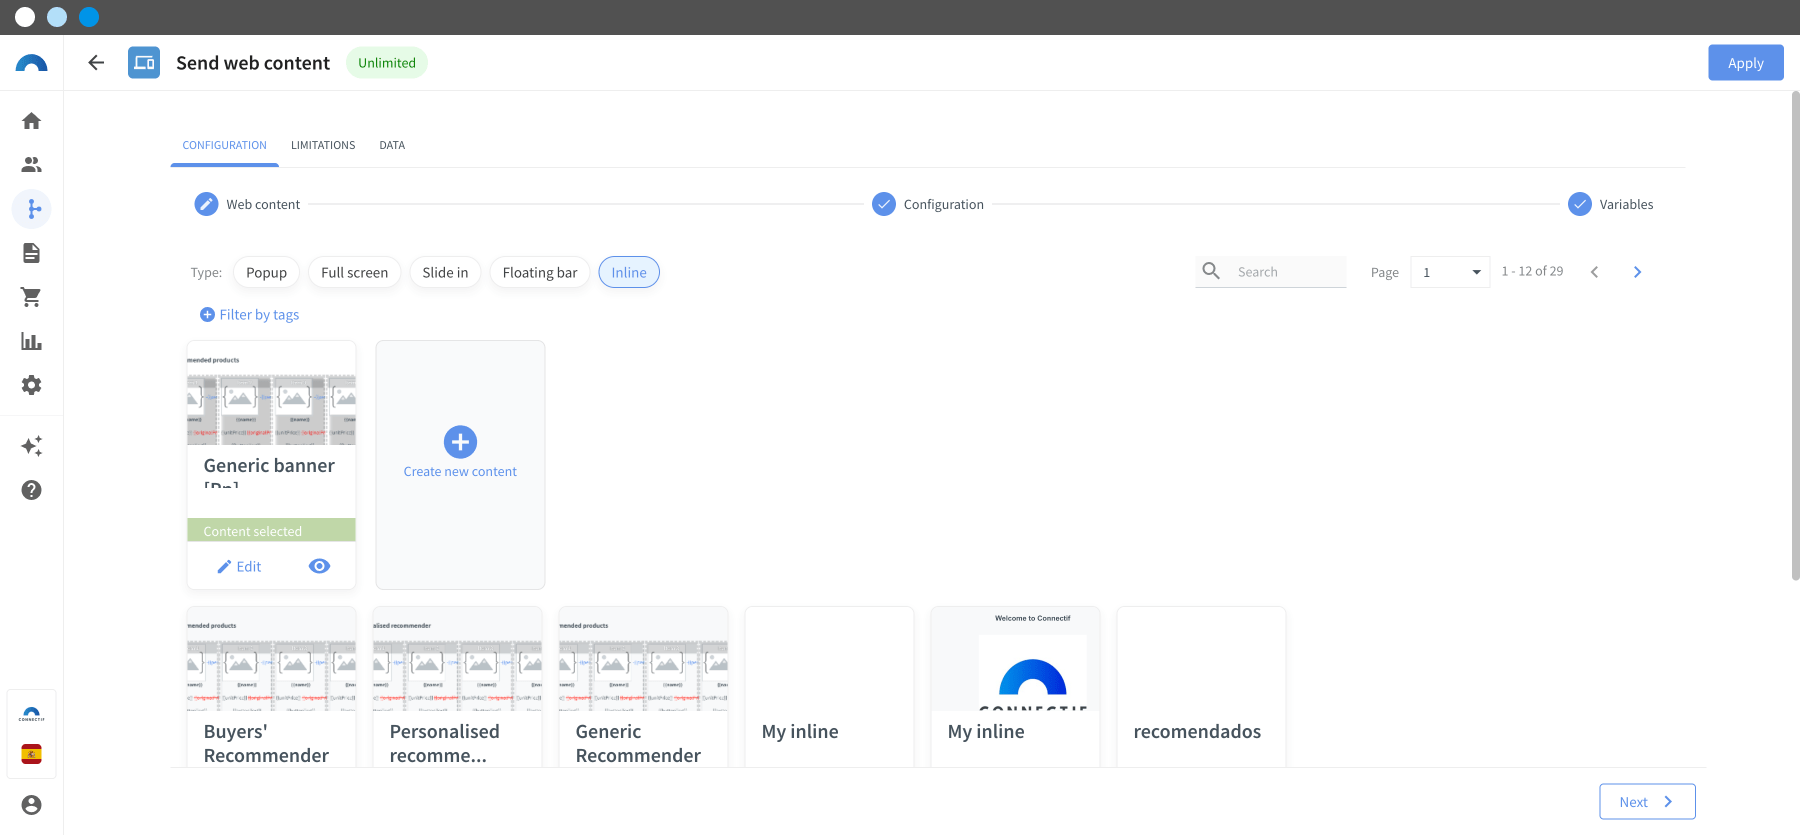Preview Generic banner with the eye icon

pyautogui.click(x=319, y=566)
